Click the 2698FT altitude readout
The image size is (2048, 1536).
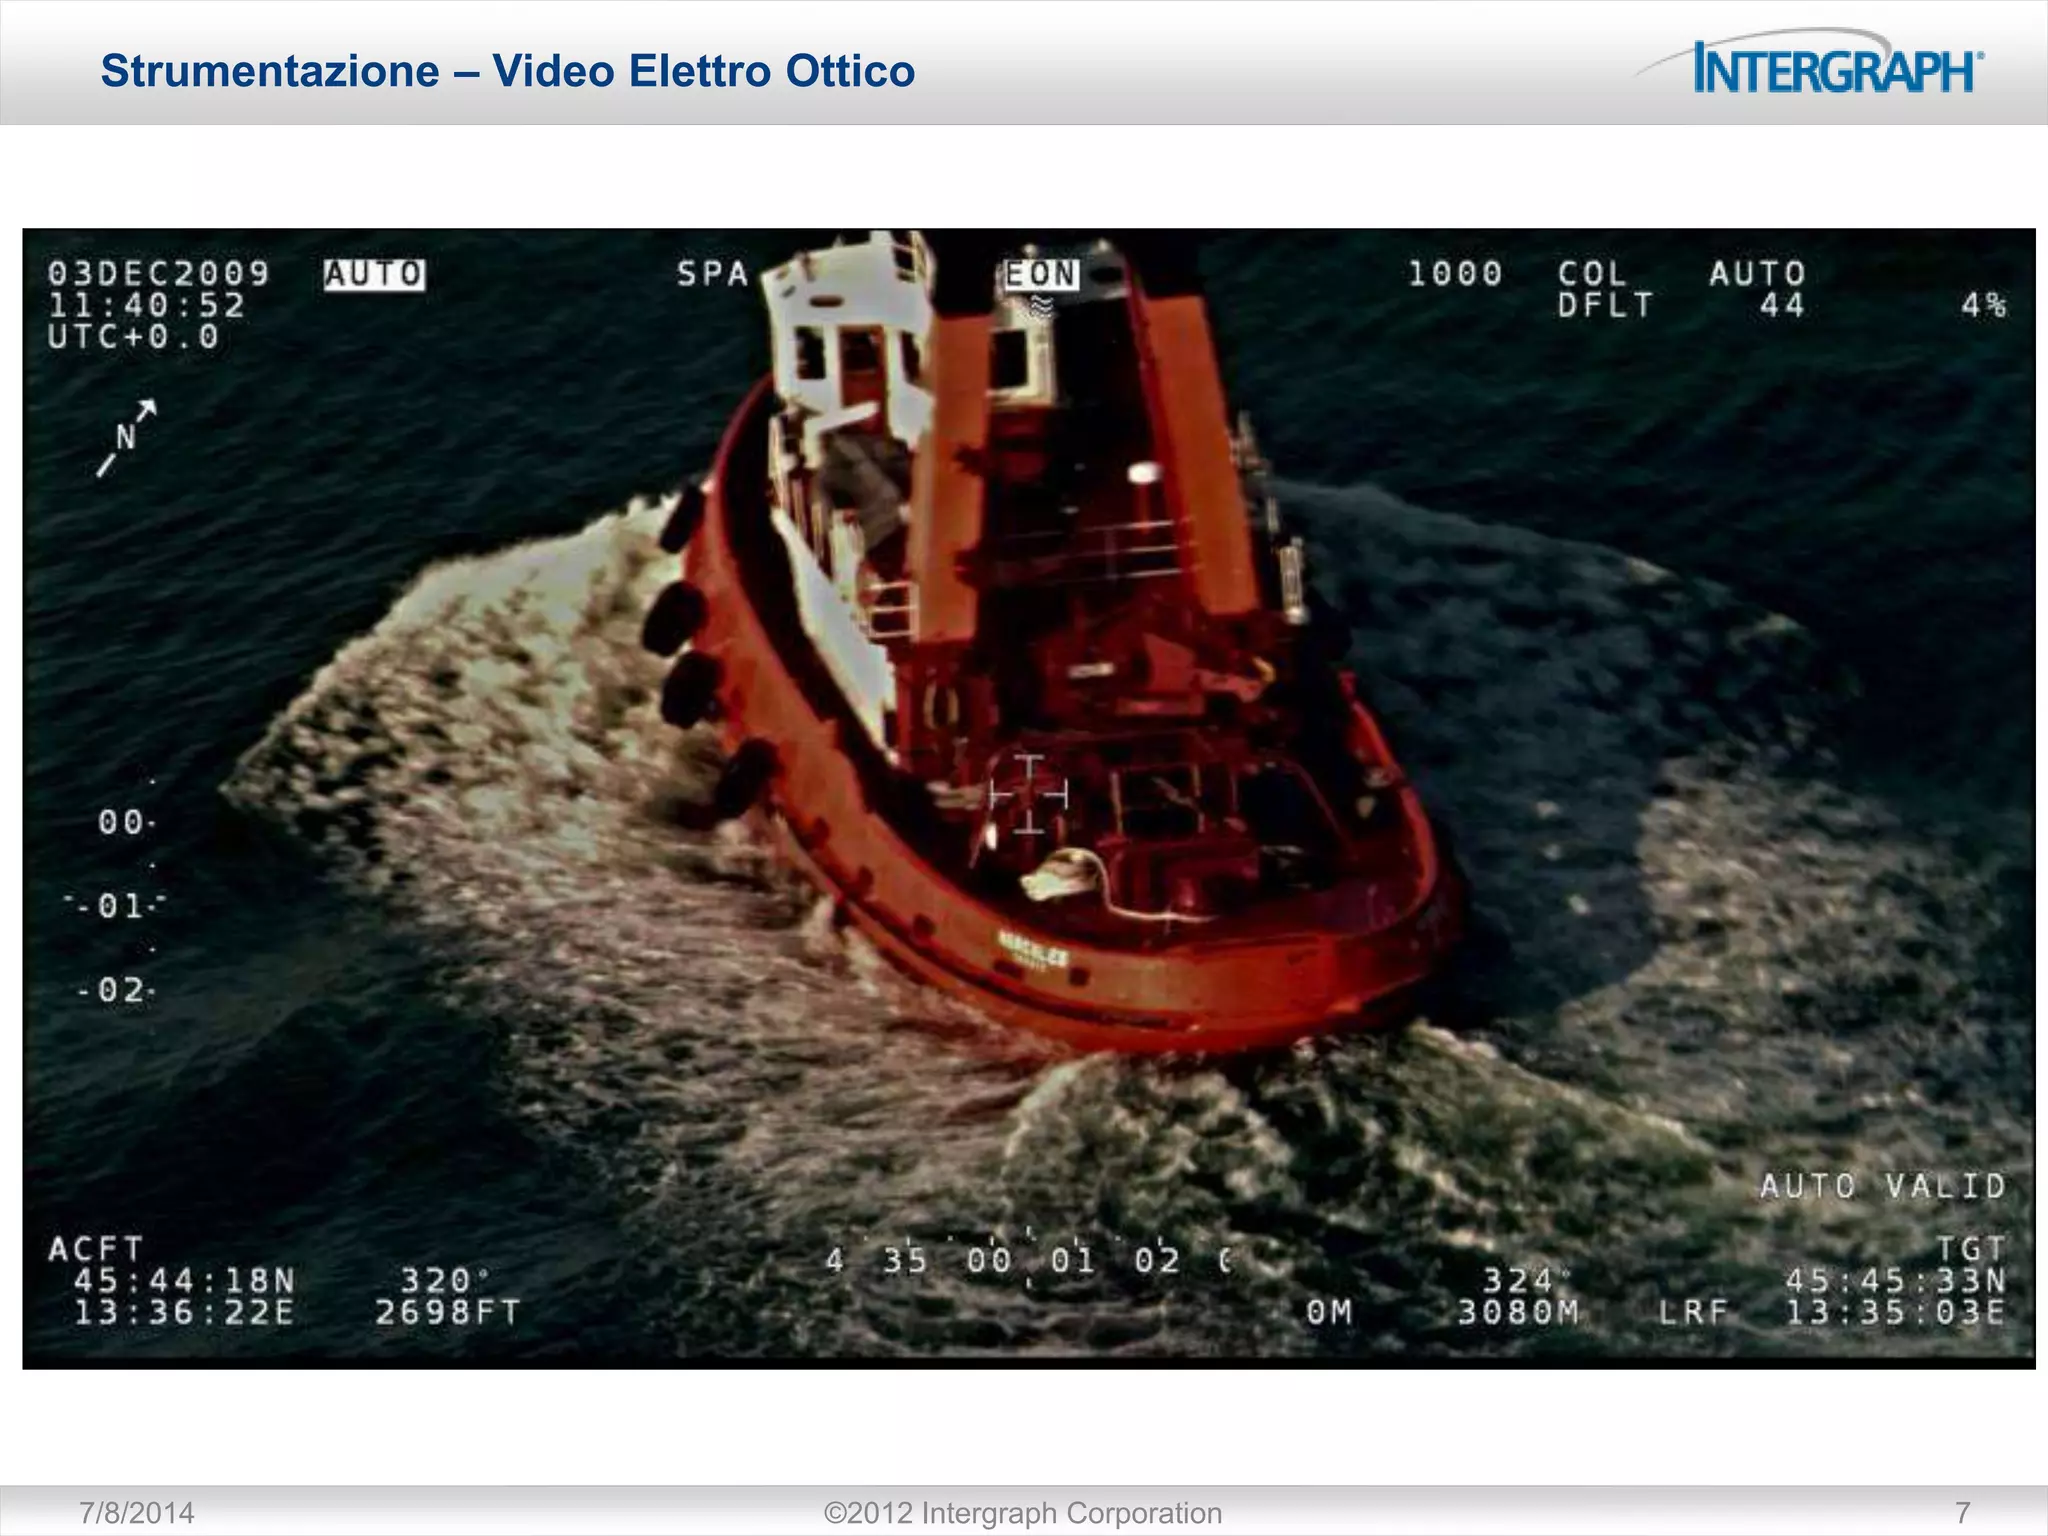coord(448,1312)
